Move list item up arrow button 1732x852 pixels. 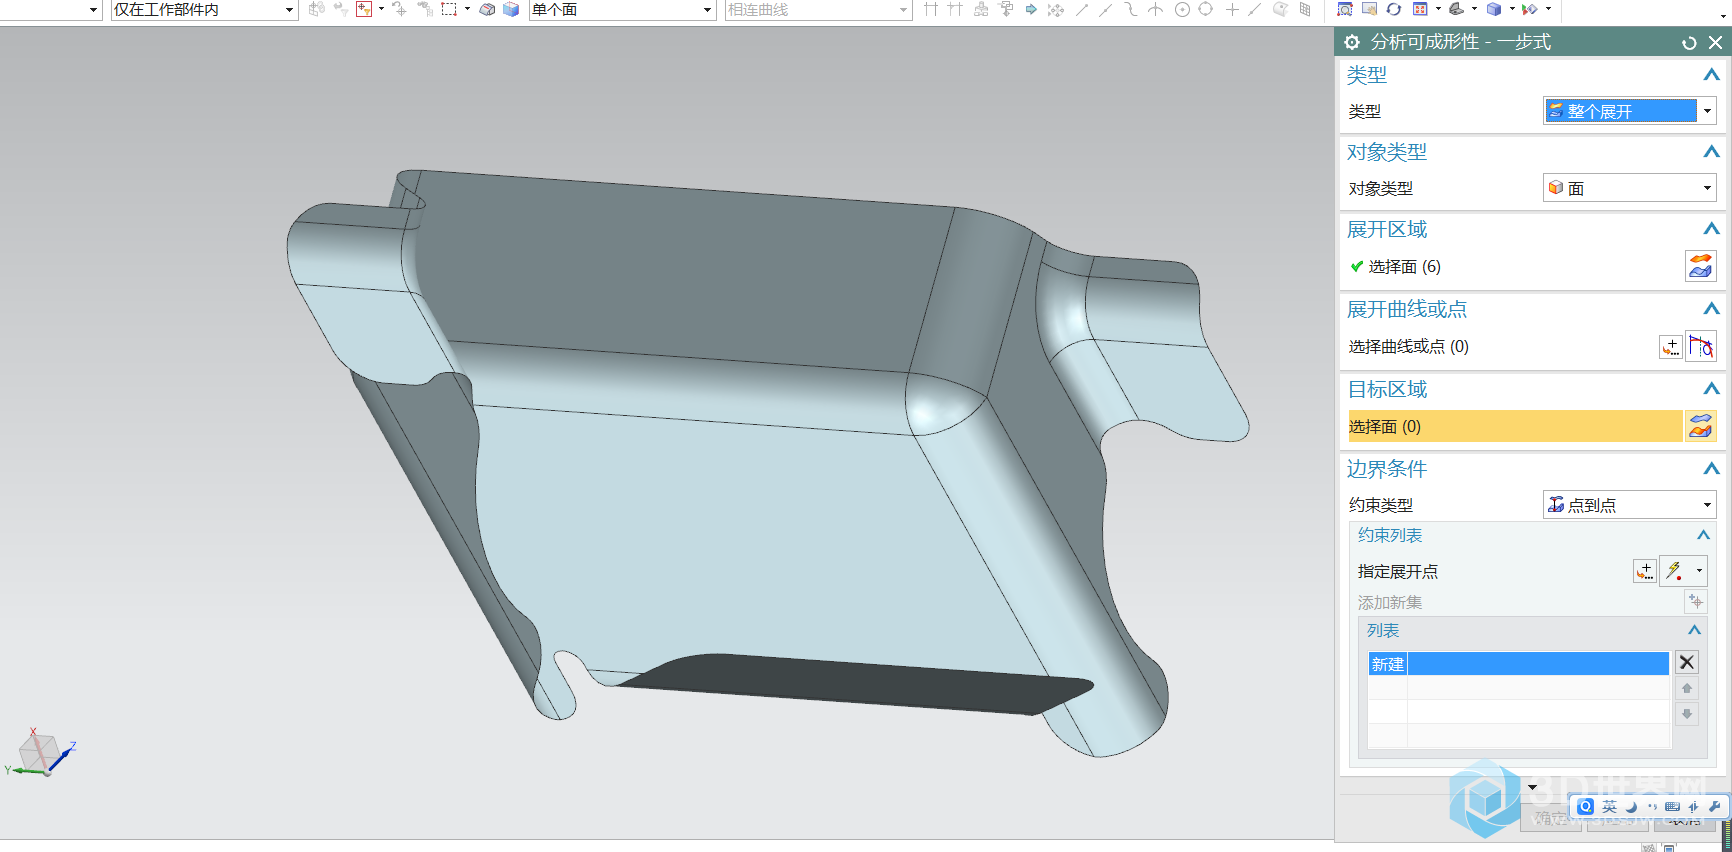1687,688
